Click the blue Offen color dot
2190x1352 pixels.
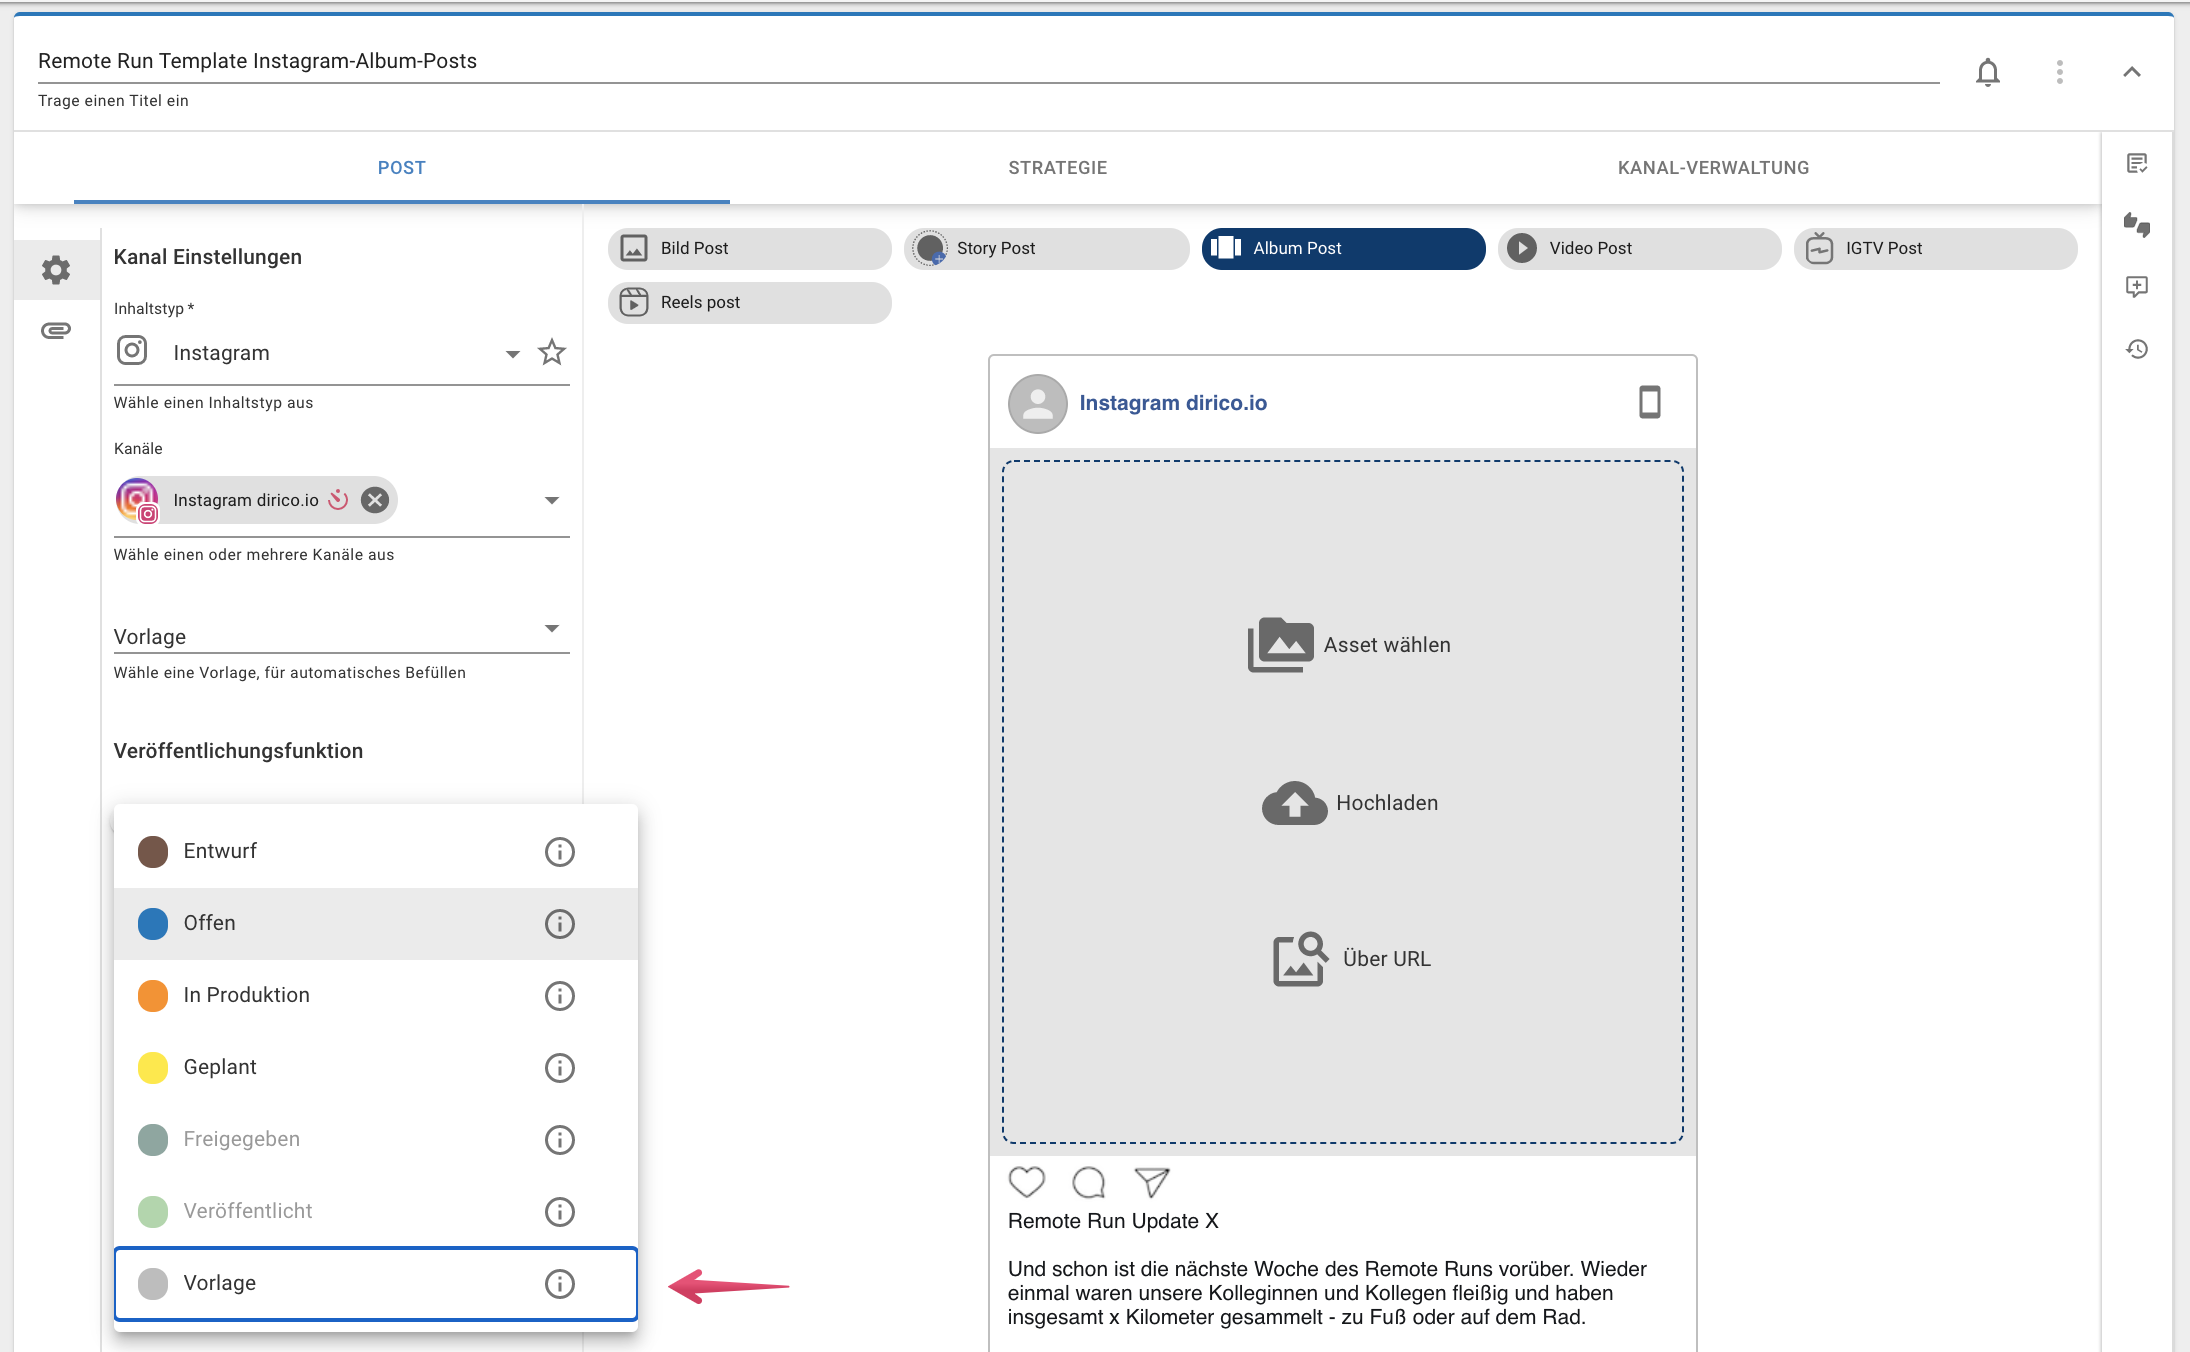153,924
